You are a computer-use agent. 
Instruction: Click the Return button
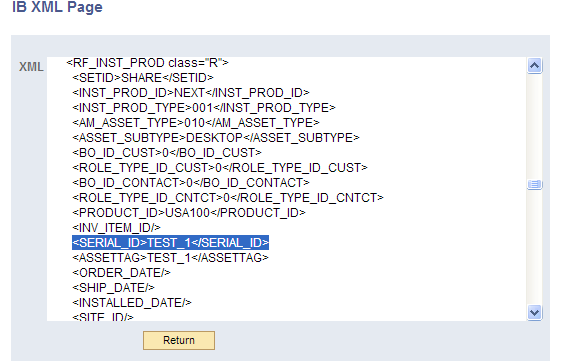179,340
